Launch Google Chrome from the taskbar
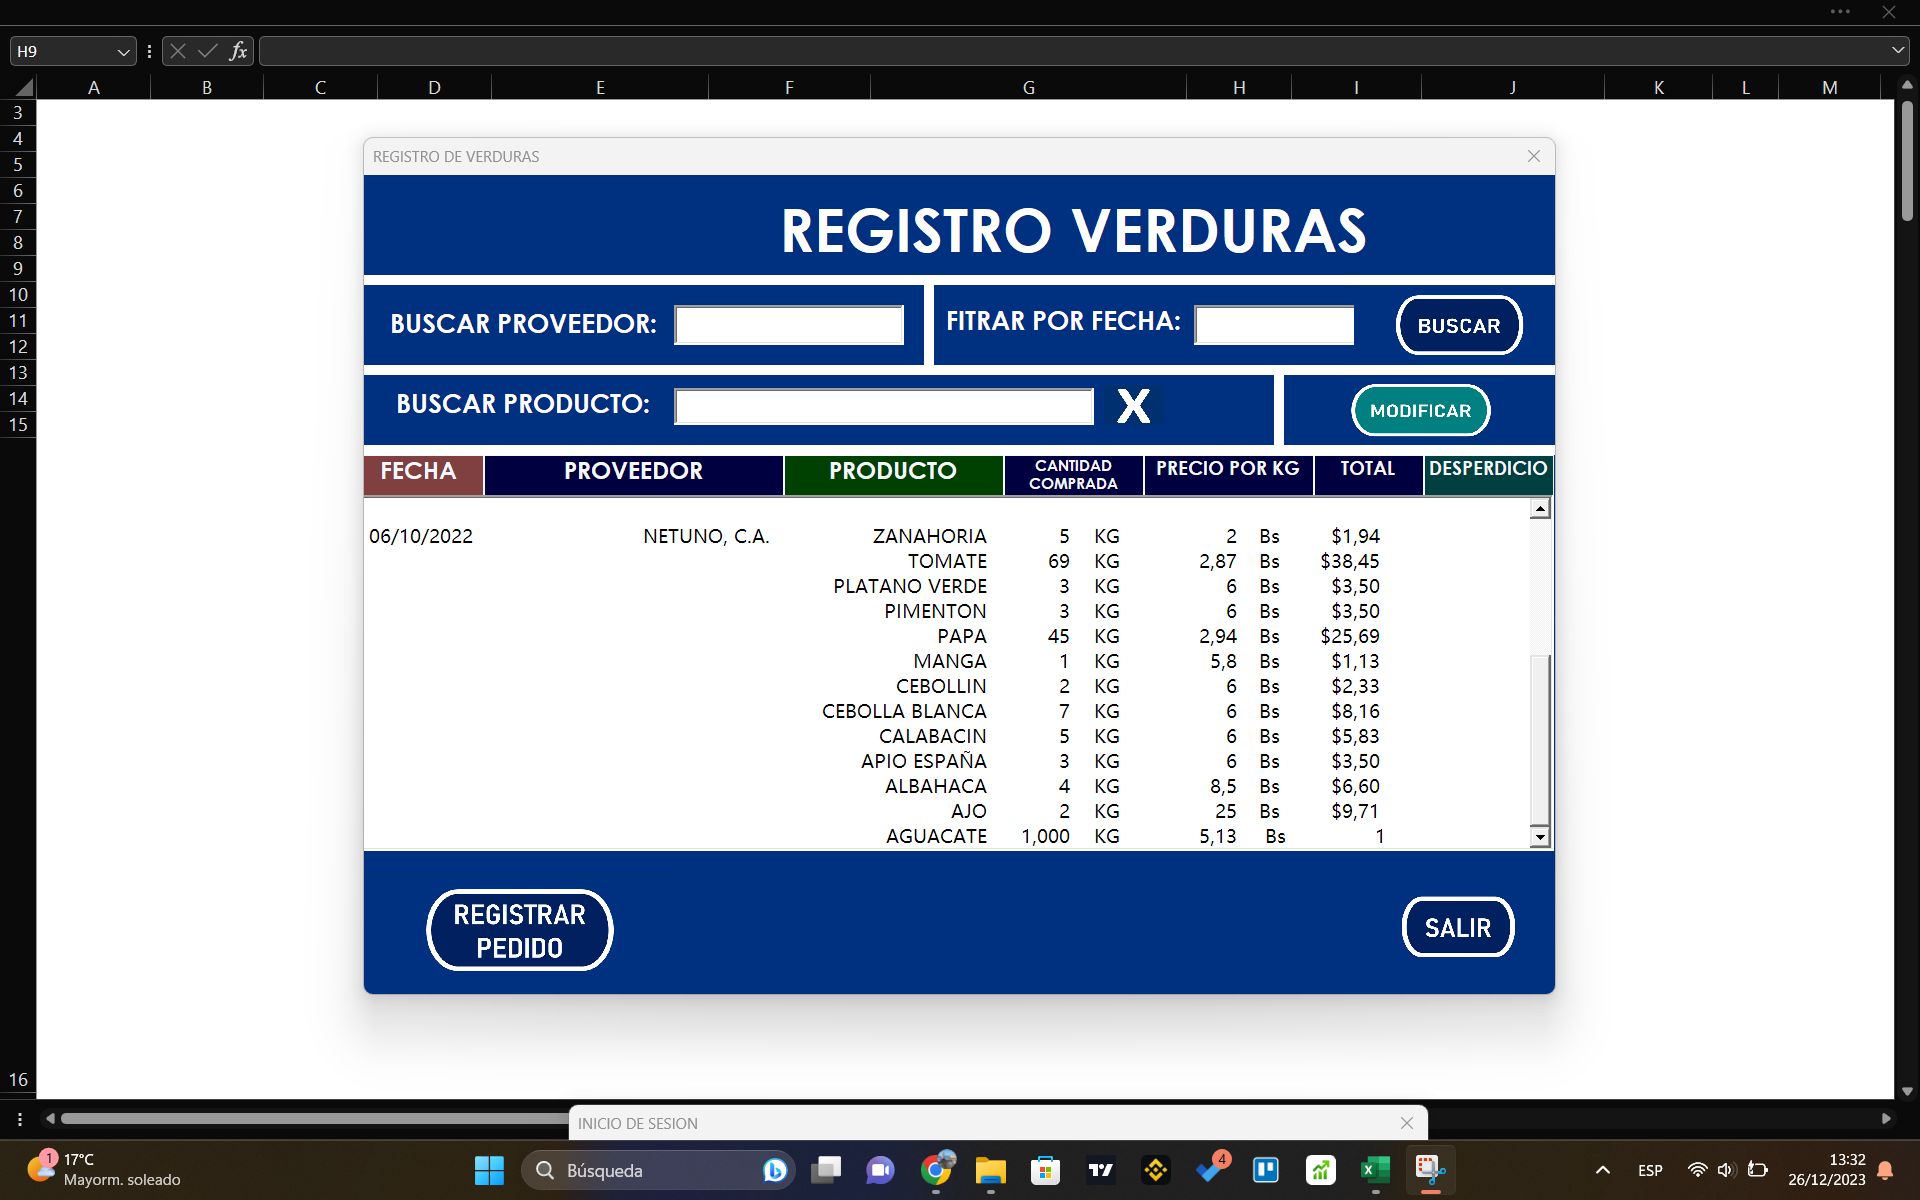The width and height of the screenshot is (1920, 1200). coord(937,1170)
